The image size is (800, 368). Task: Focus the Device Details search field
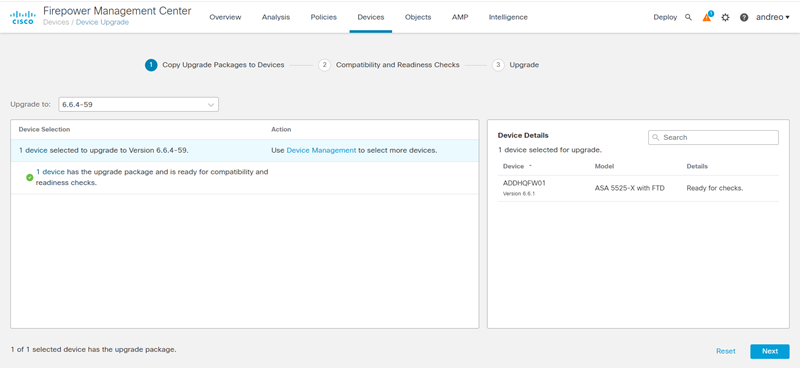click(713, 137)
